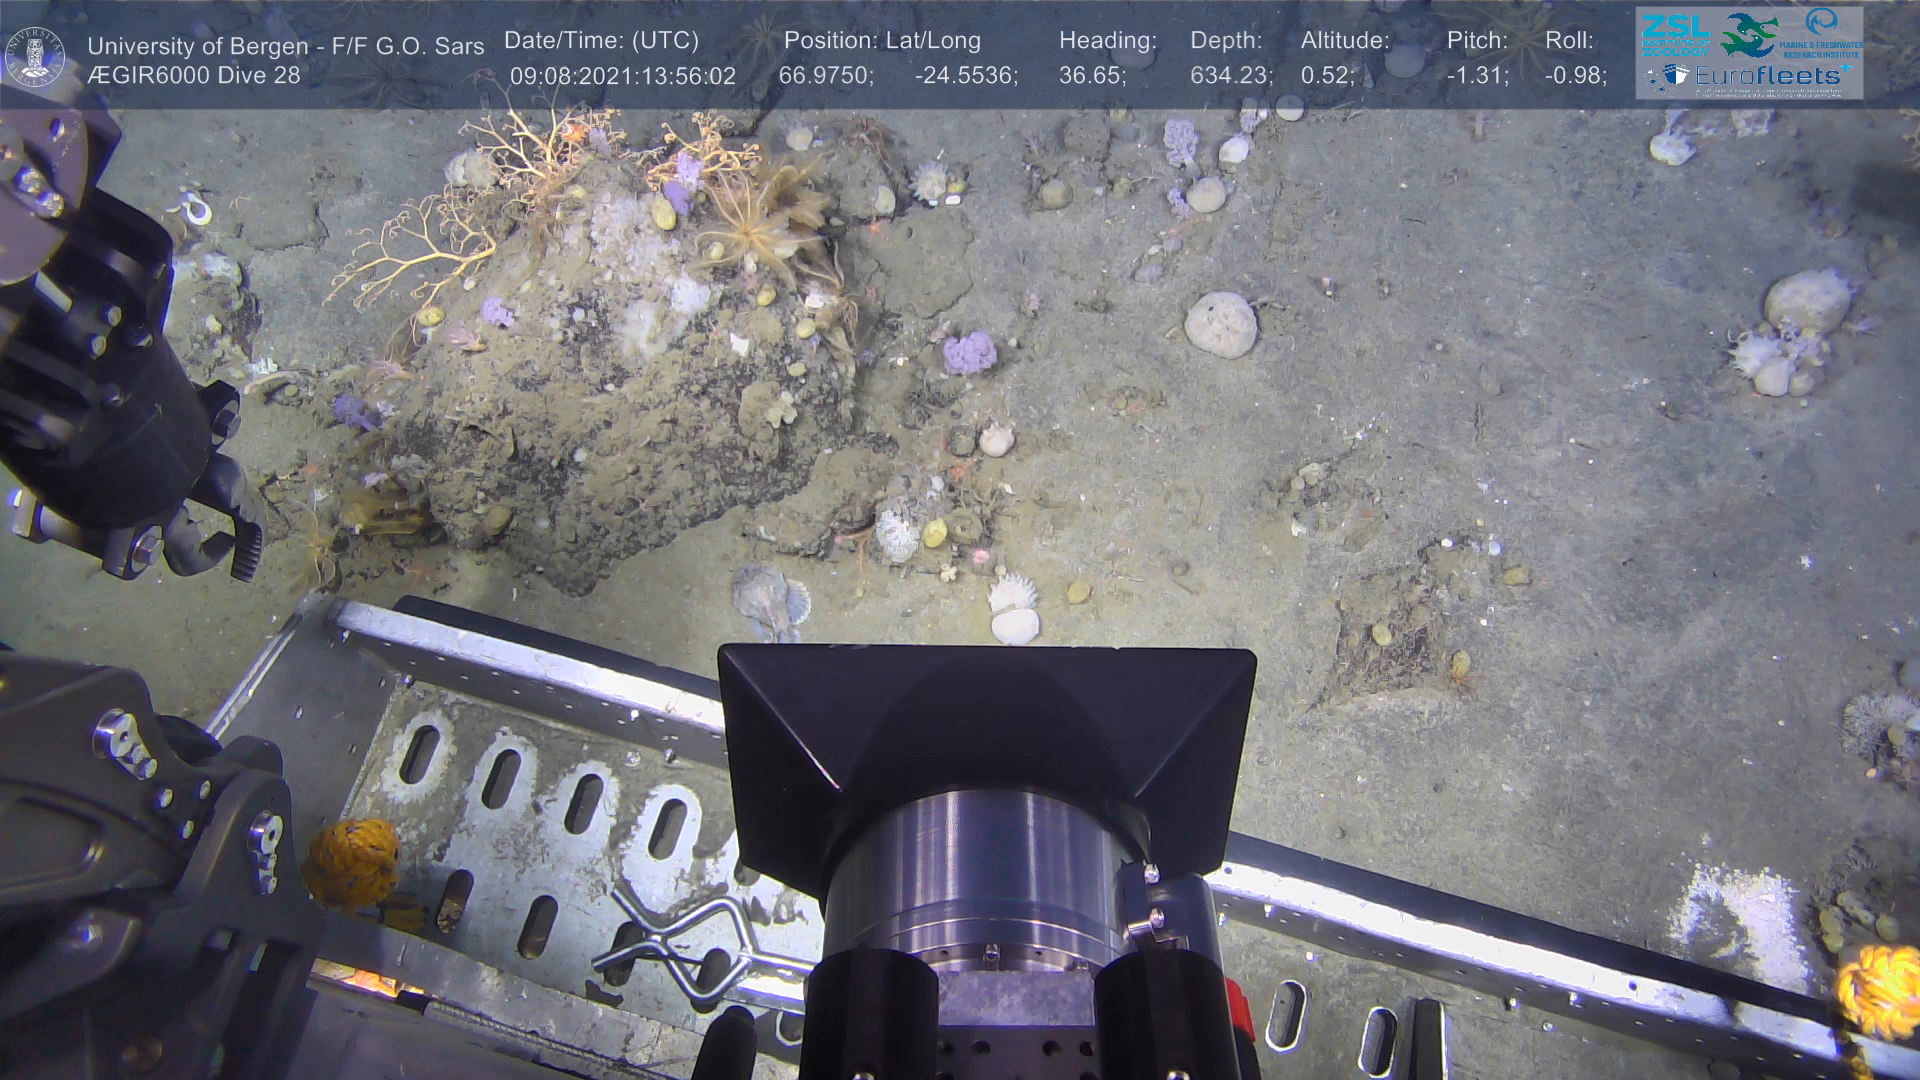Click the purple sponge beside the rock

point(970,353)
